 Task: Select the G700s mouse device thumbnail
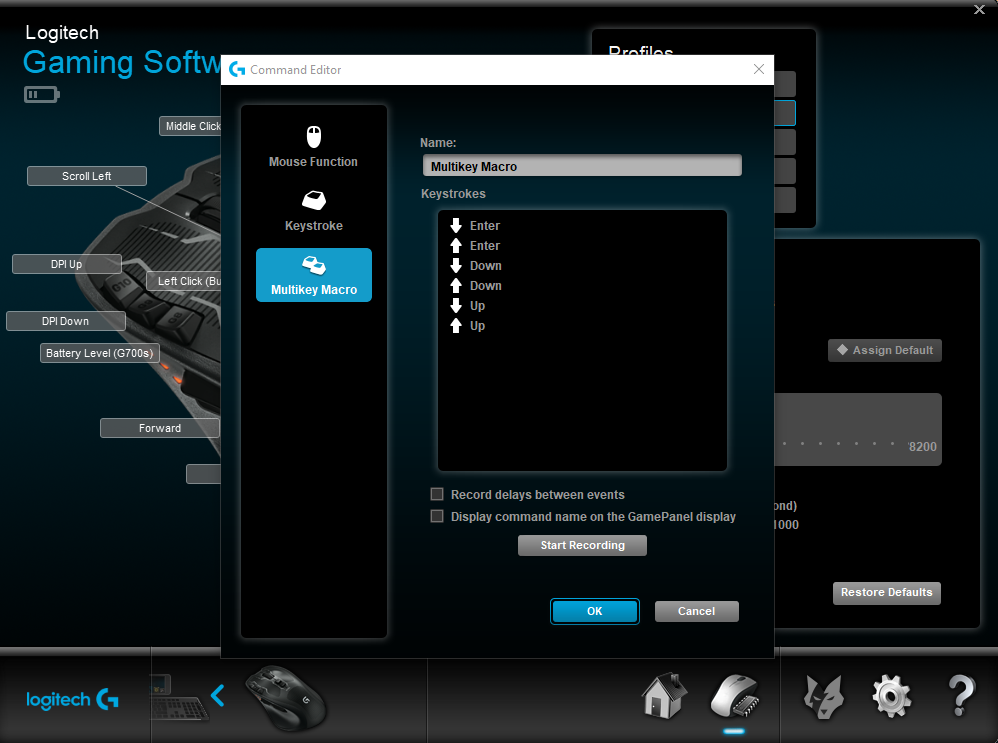point(286,698)
